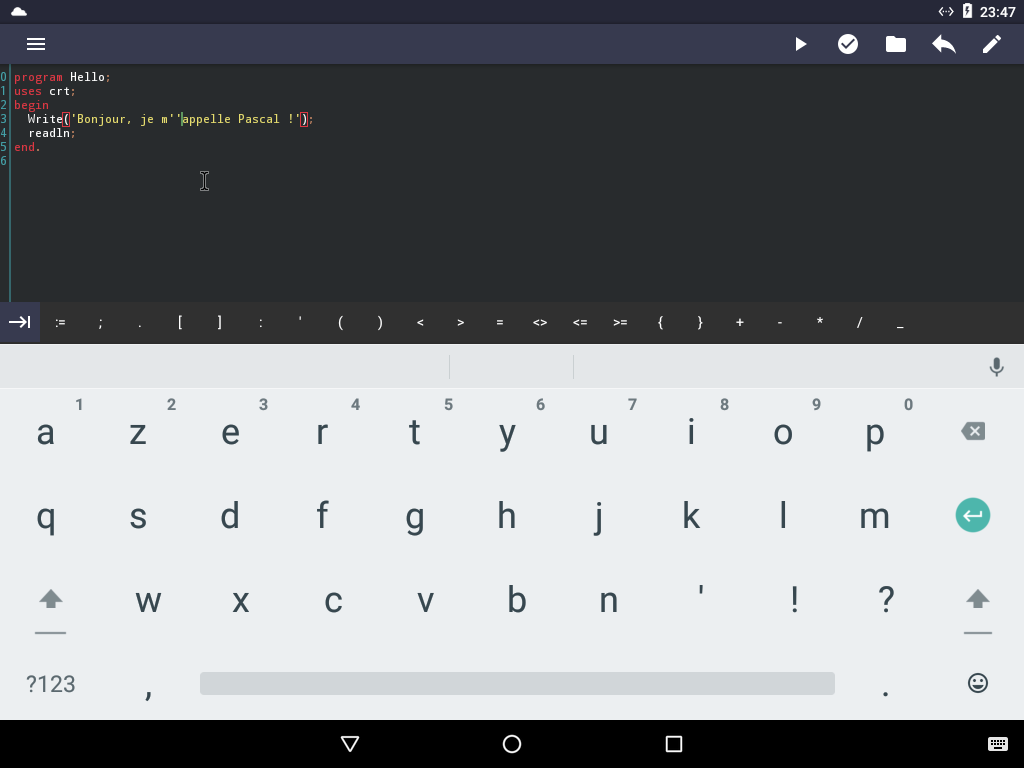Tap the Android home button
The width and height of the screenshot is (1024, 768).
512,744
